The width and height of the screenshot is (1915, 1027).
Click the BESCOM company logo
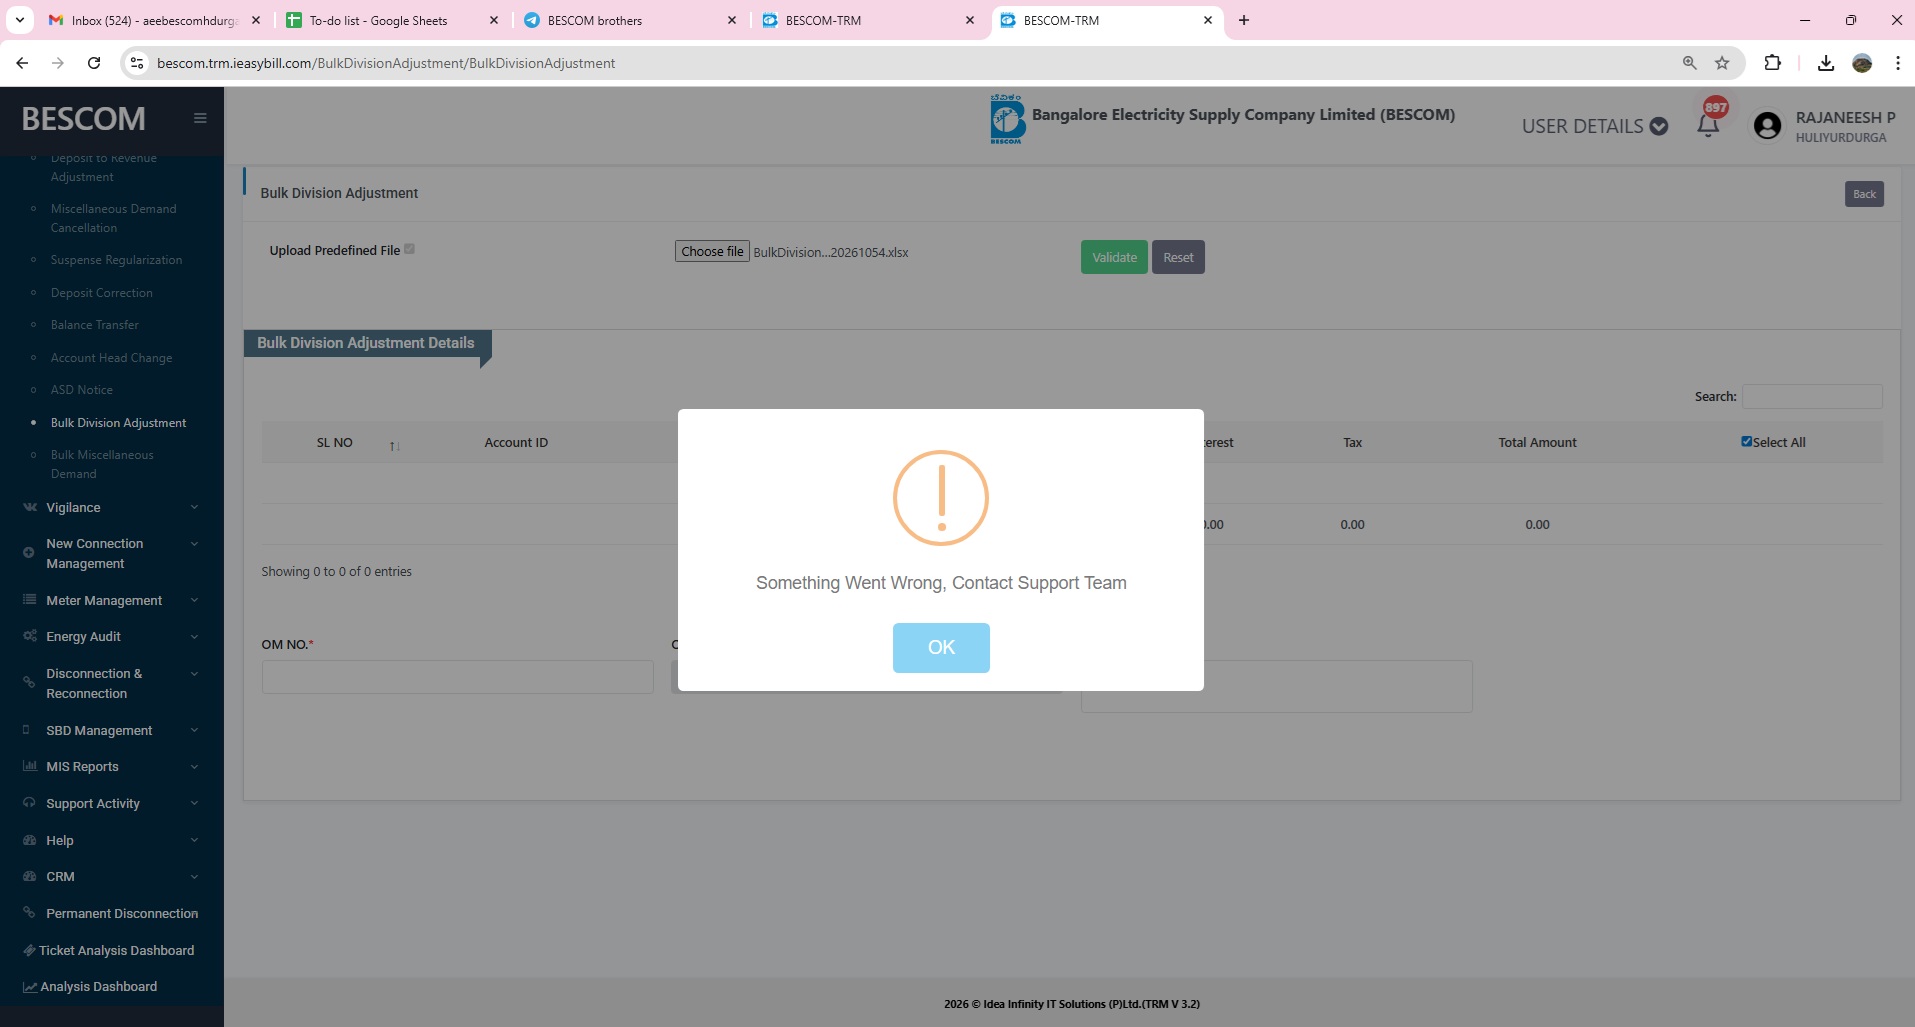coord(1007,119)
